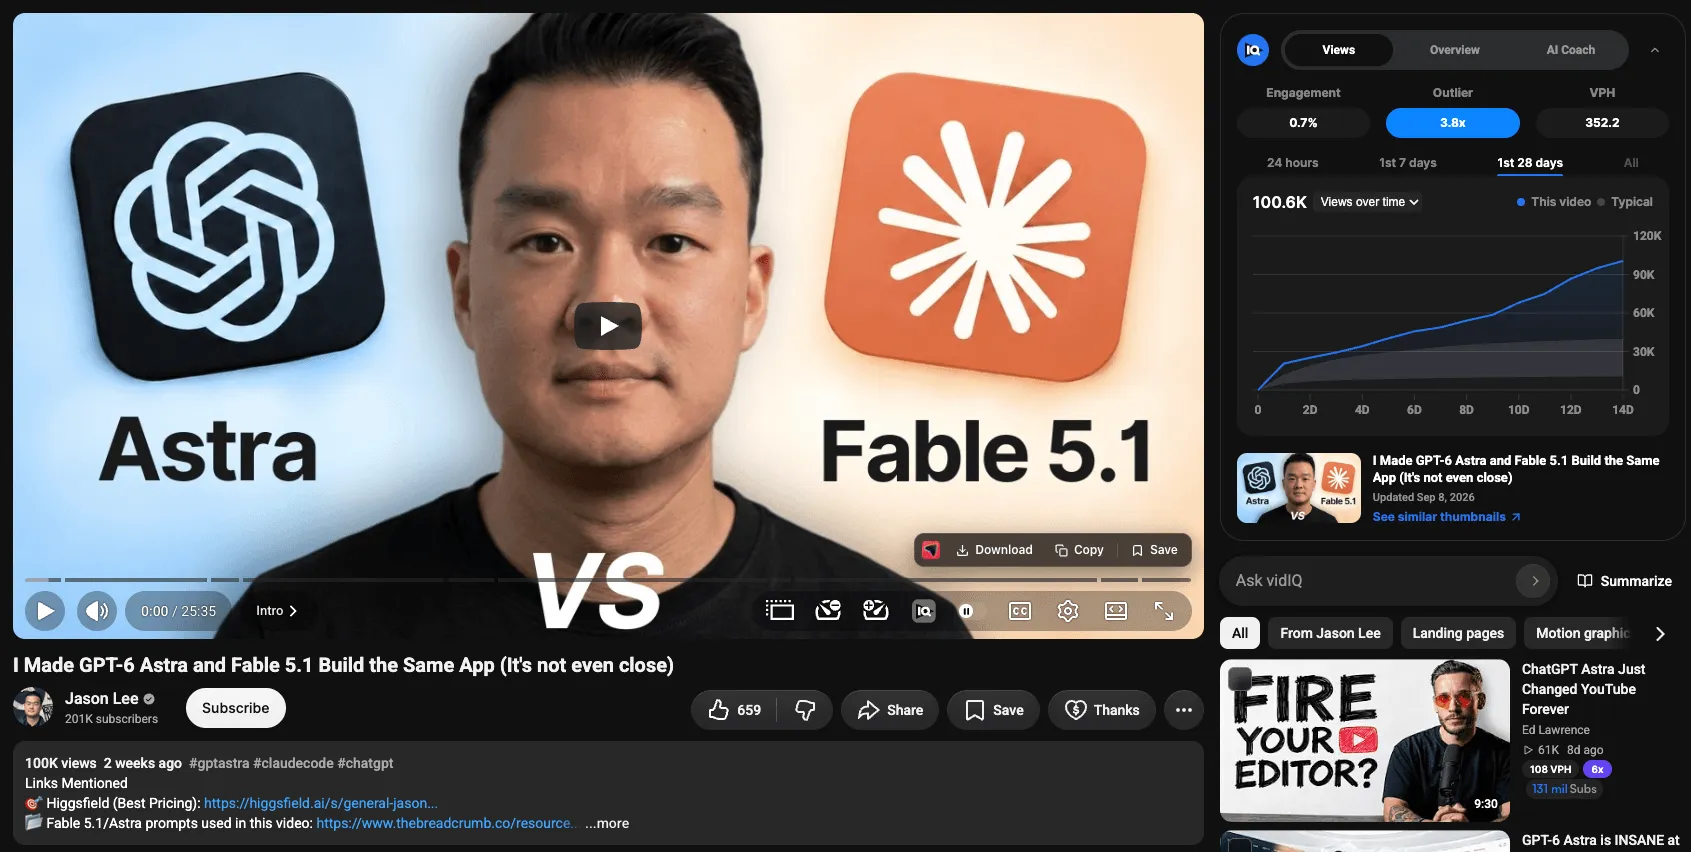Start playback with the player play icon

45,611
